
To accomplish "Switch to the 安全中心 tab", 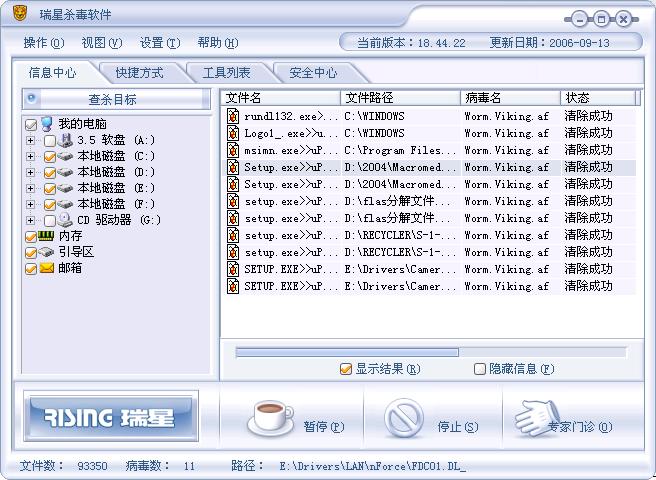I will tap(313, 73).
